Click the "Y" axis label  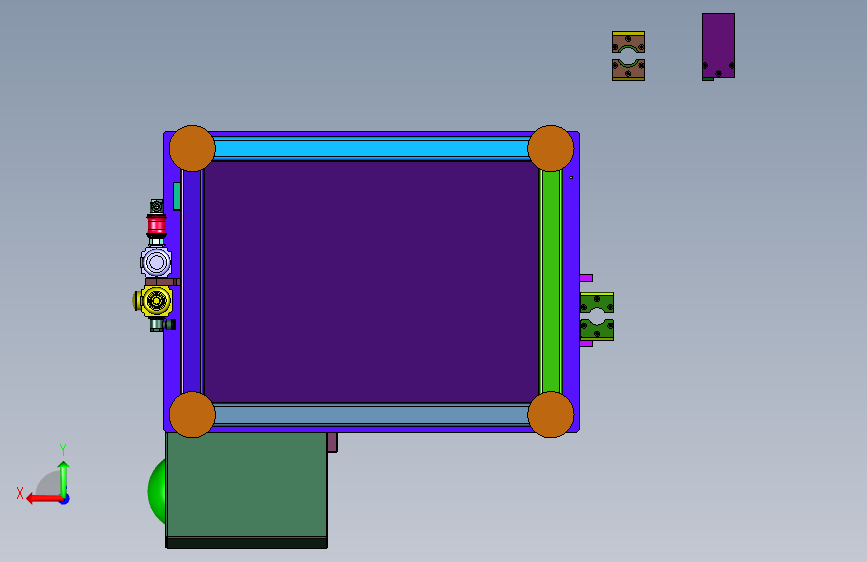coord(63,449)
